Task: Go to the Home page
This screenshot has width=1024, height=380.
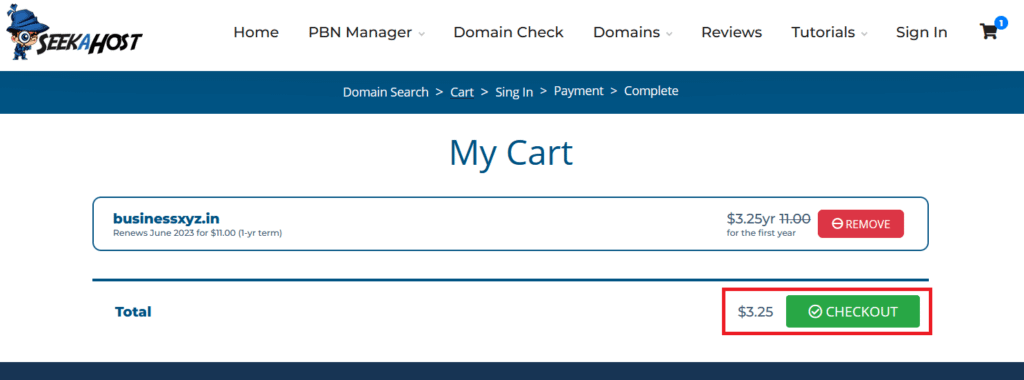Action: 256,32
